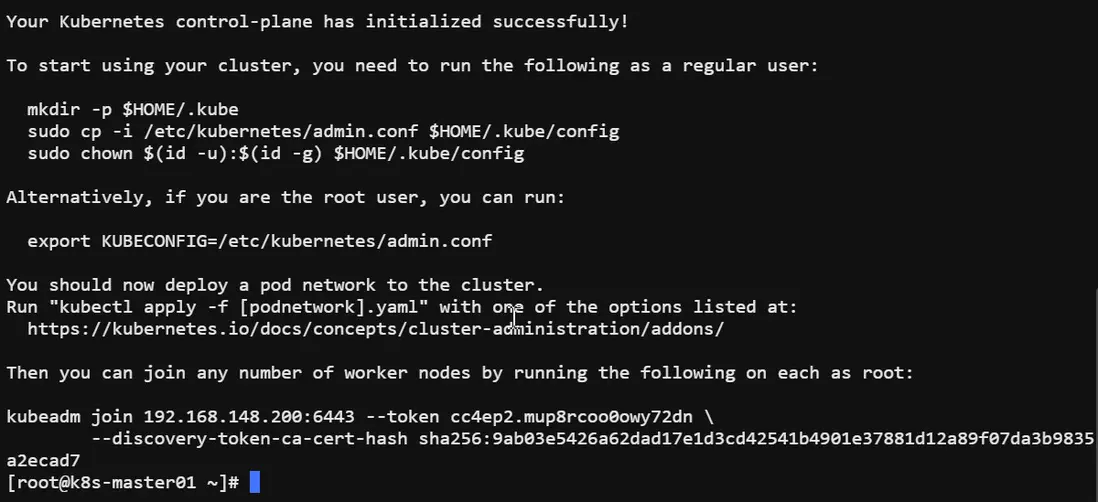1098x502 pixels.
Task: Click the Kubernetes addons documentation URL
Action: (x=375, y=328)
